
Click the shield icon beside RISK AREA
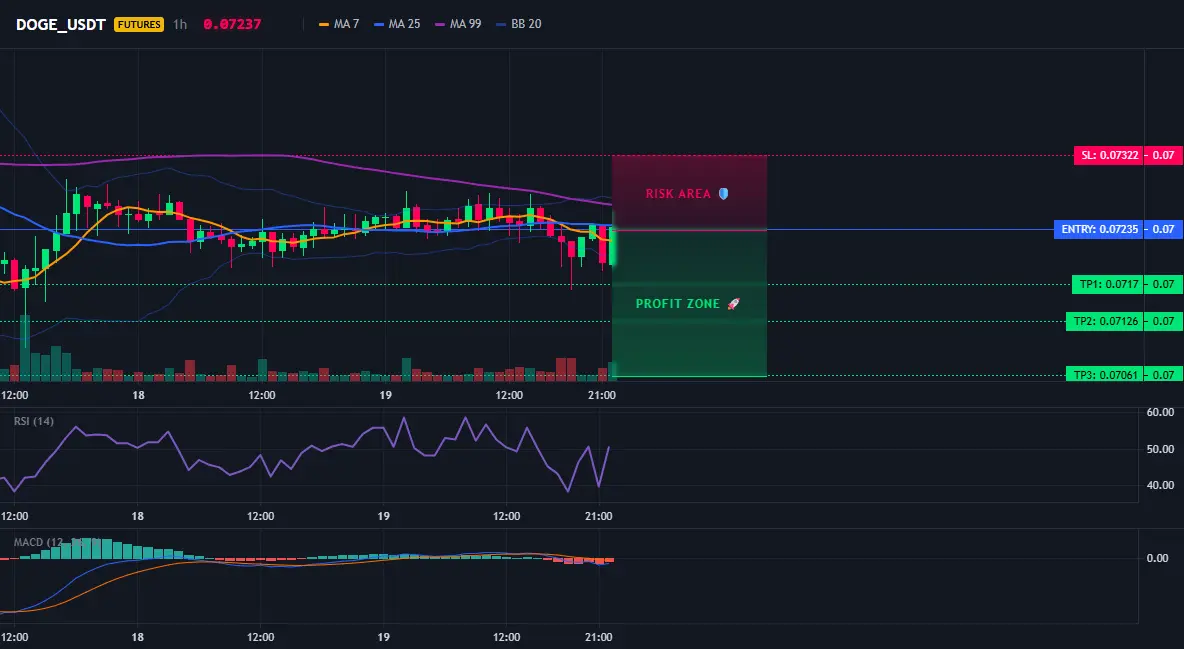[x=723, y=194]
